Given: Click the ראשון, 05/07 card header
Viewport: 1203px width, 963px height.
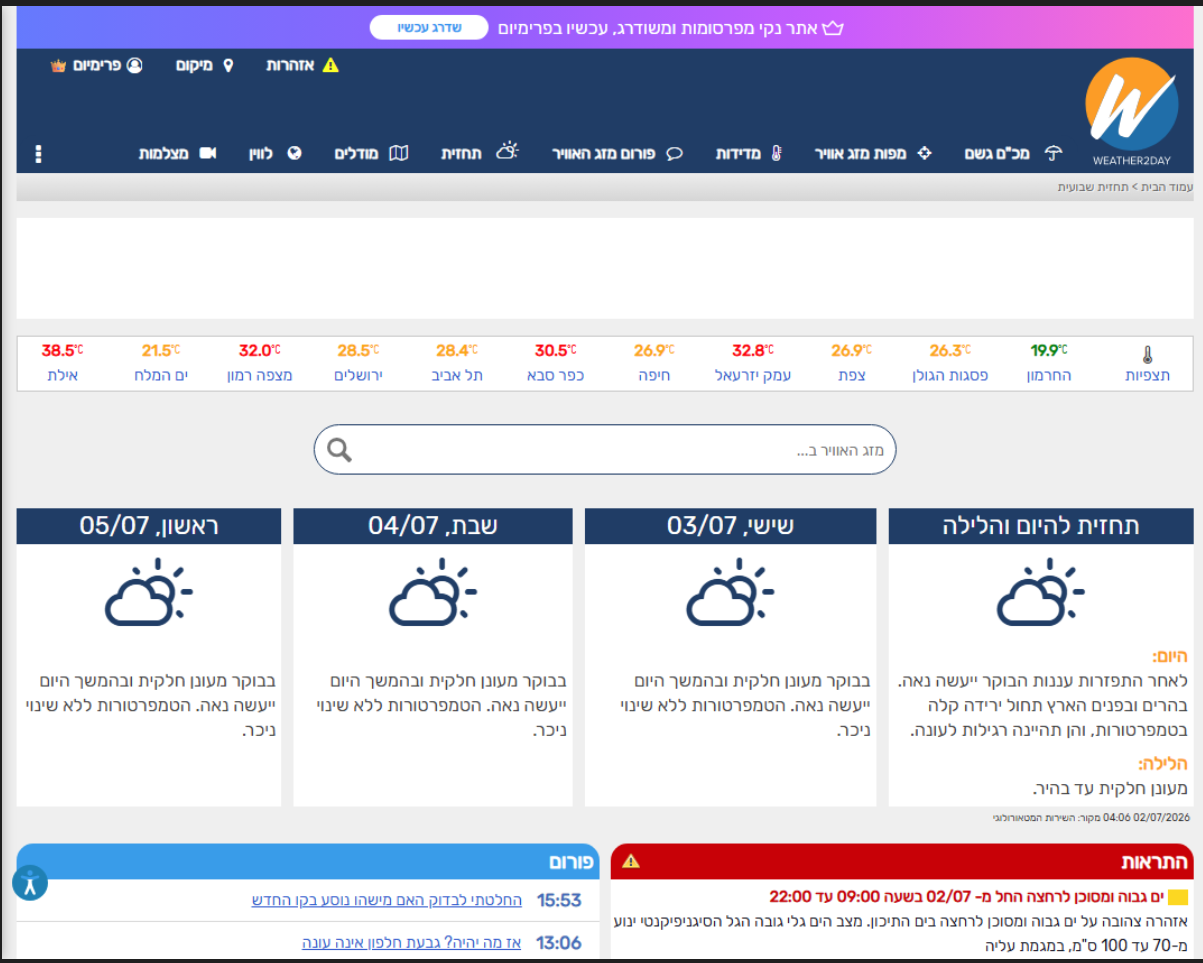Looking at the screenshot, I should click(148, 526).
